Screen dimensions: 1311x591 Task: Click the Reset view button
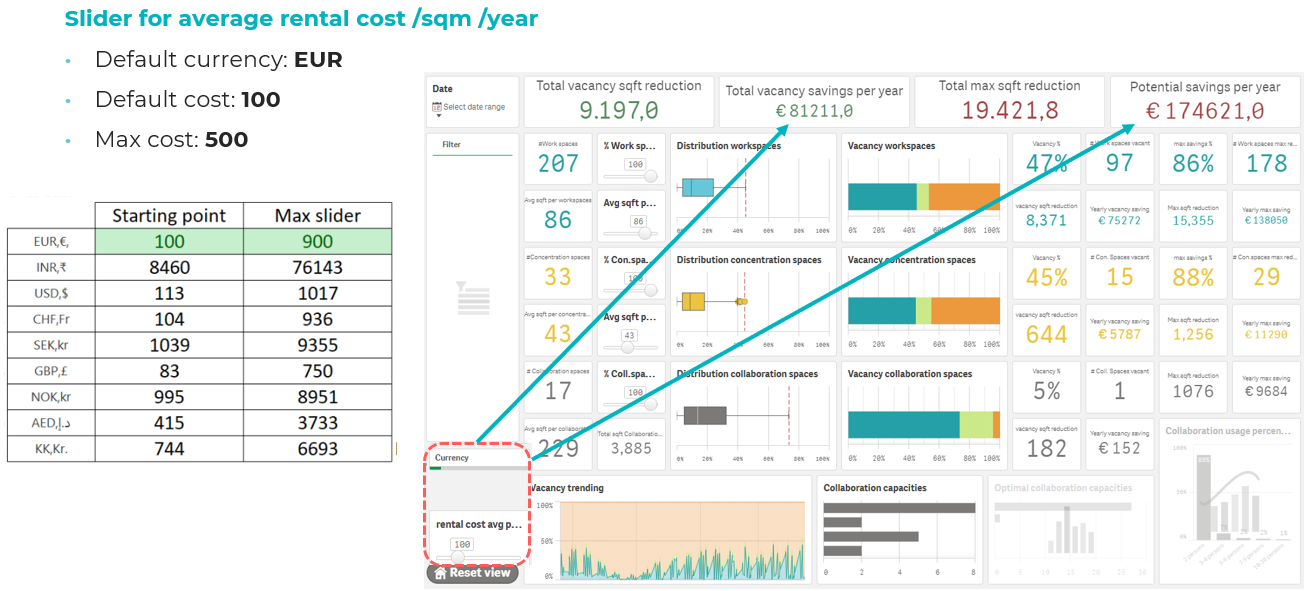[472, 573]
